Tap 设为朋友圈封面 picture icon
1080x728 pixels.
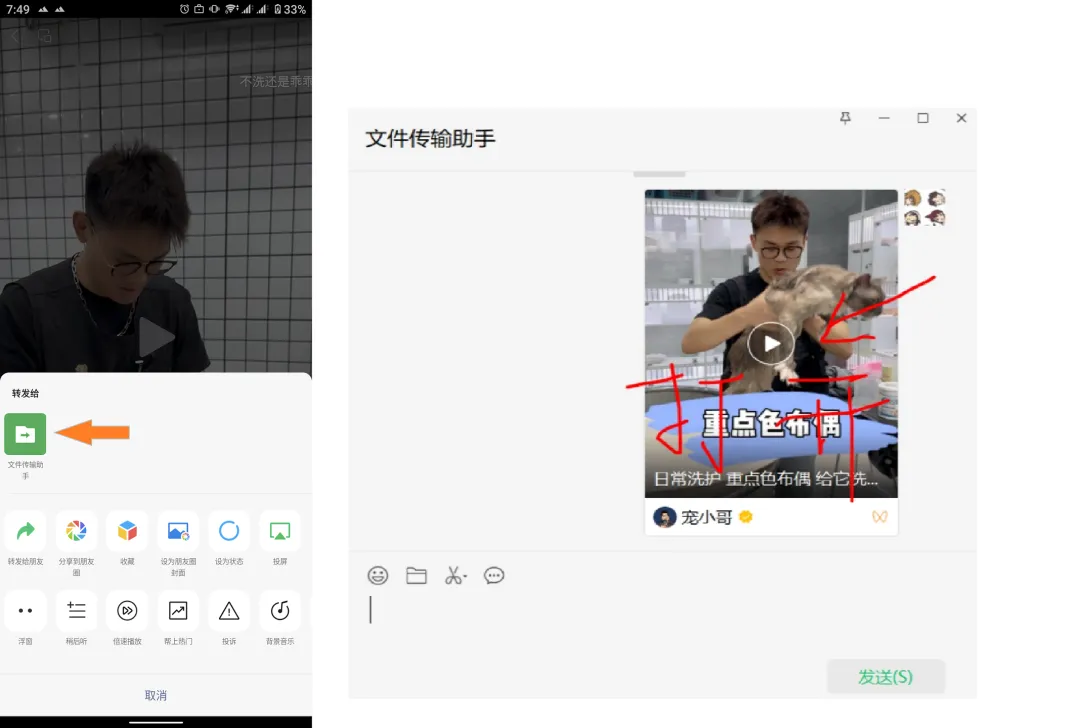pyautogui.click(x=178, y=531)
